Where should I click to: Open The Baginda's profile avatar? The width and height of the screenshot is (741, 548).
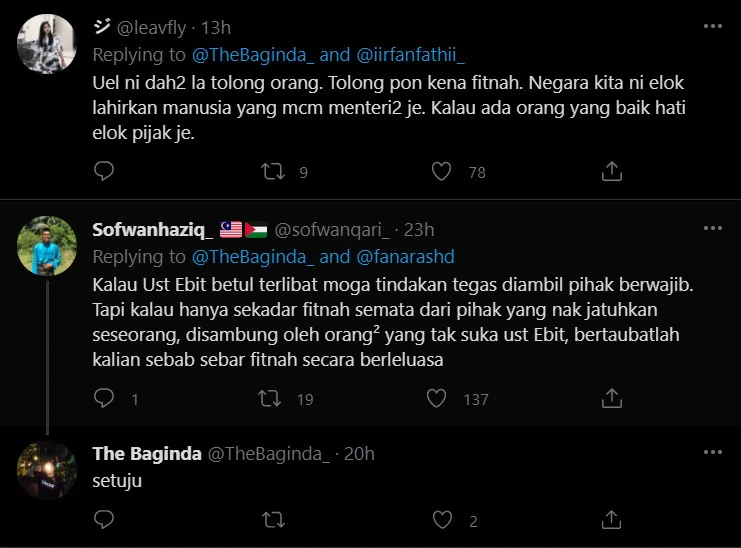[x=47, y=469]
